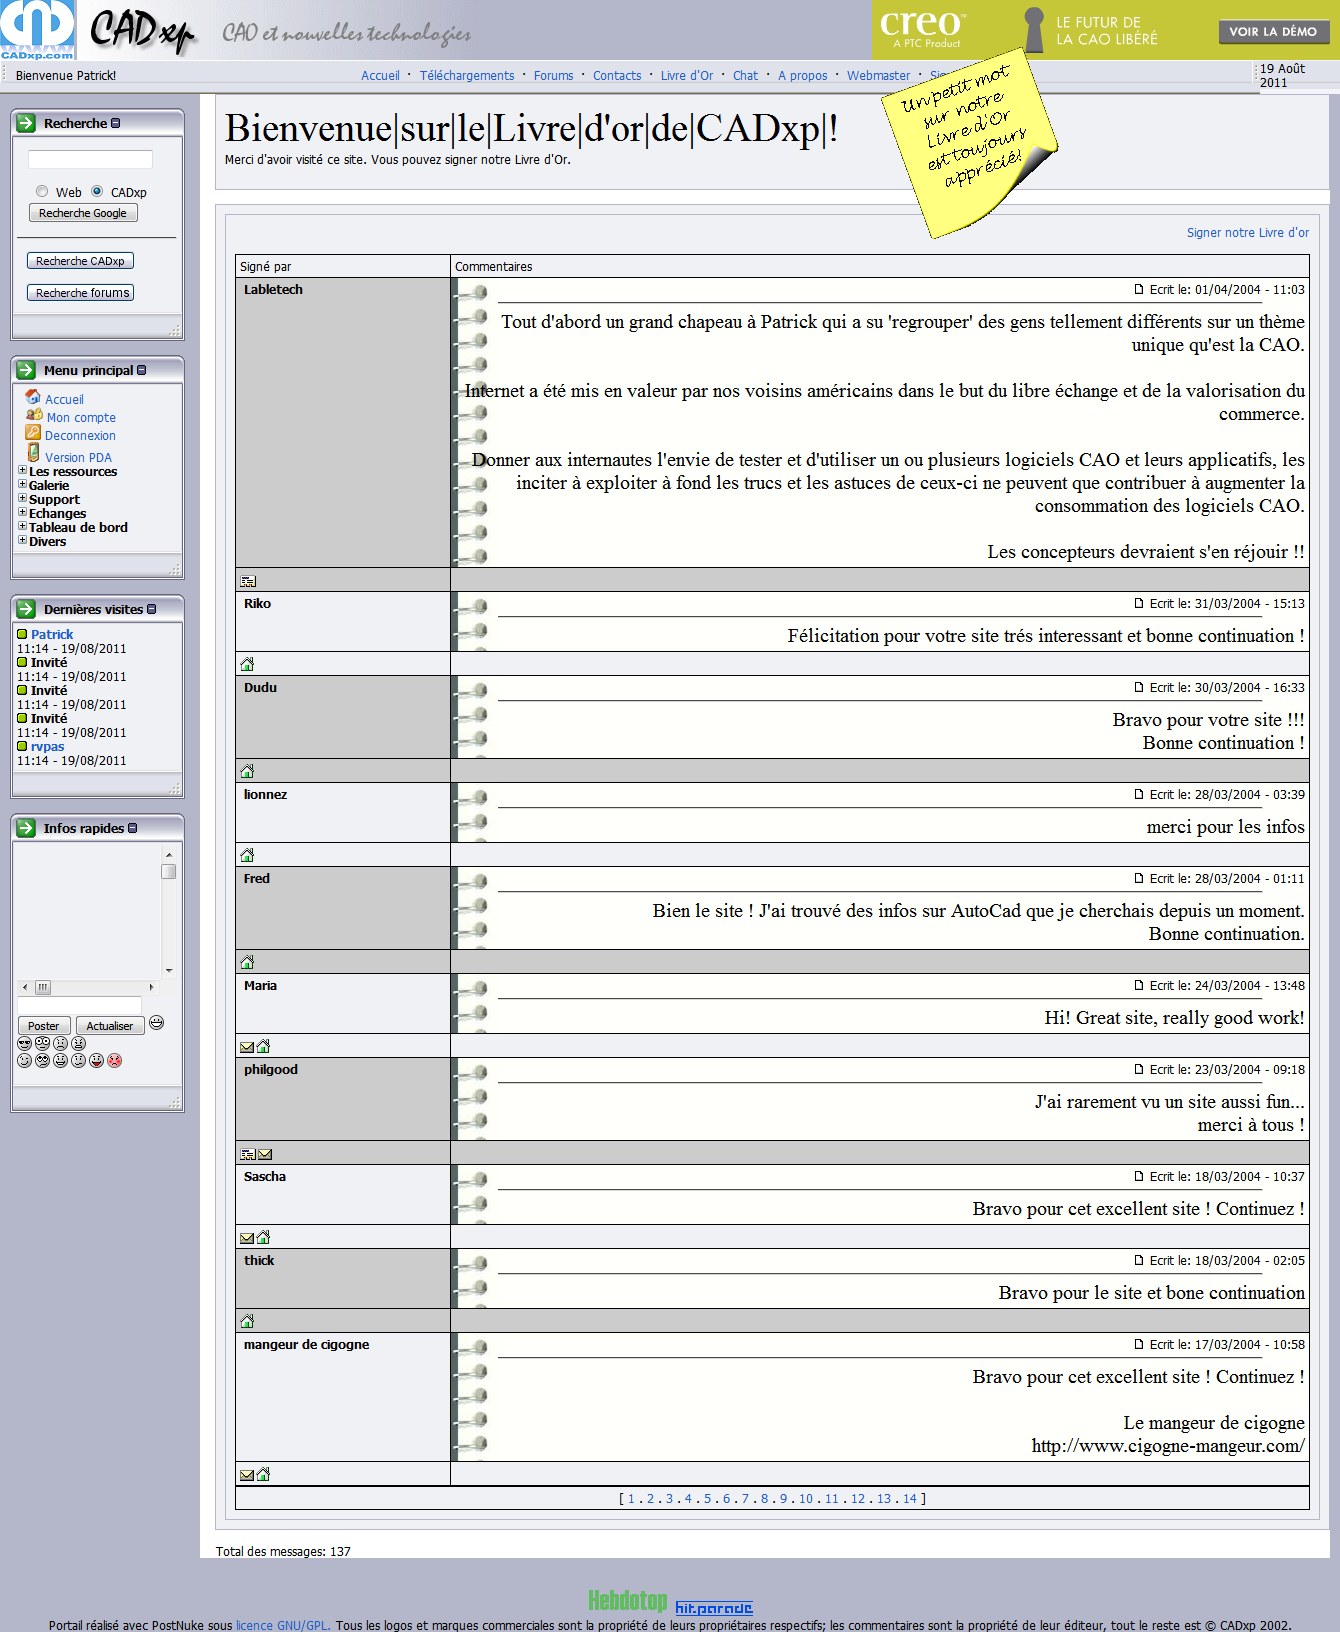Viewport: 1340px width, 1632px height.
Task: Click the sunglasses smiley in Infos rapides
Action: tap(25, 1044)
